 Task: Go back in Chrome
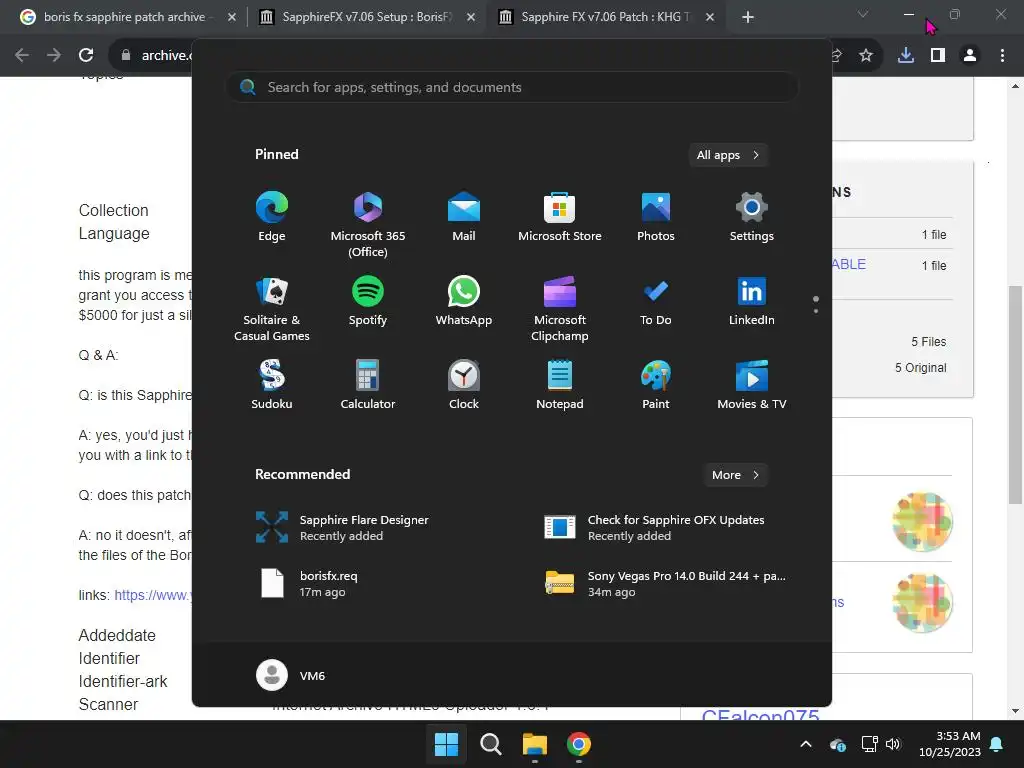(x=22, y=56)
